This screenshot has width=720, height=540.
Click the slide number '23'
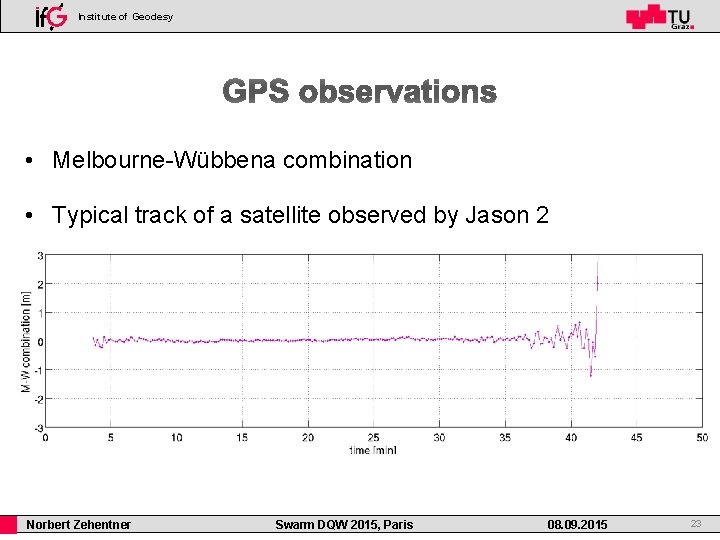[x=696, y=523]
